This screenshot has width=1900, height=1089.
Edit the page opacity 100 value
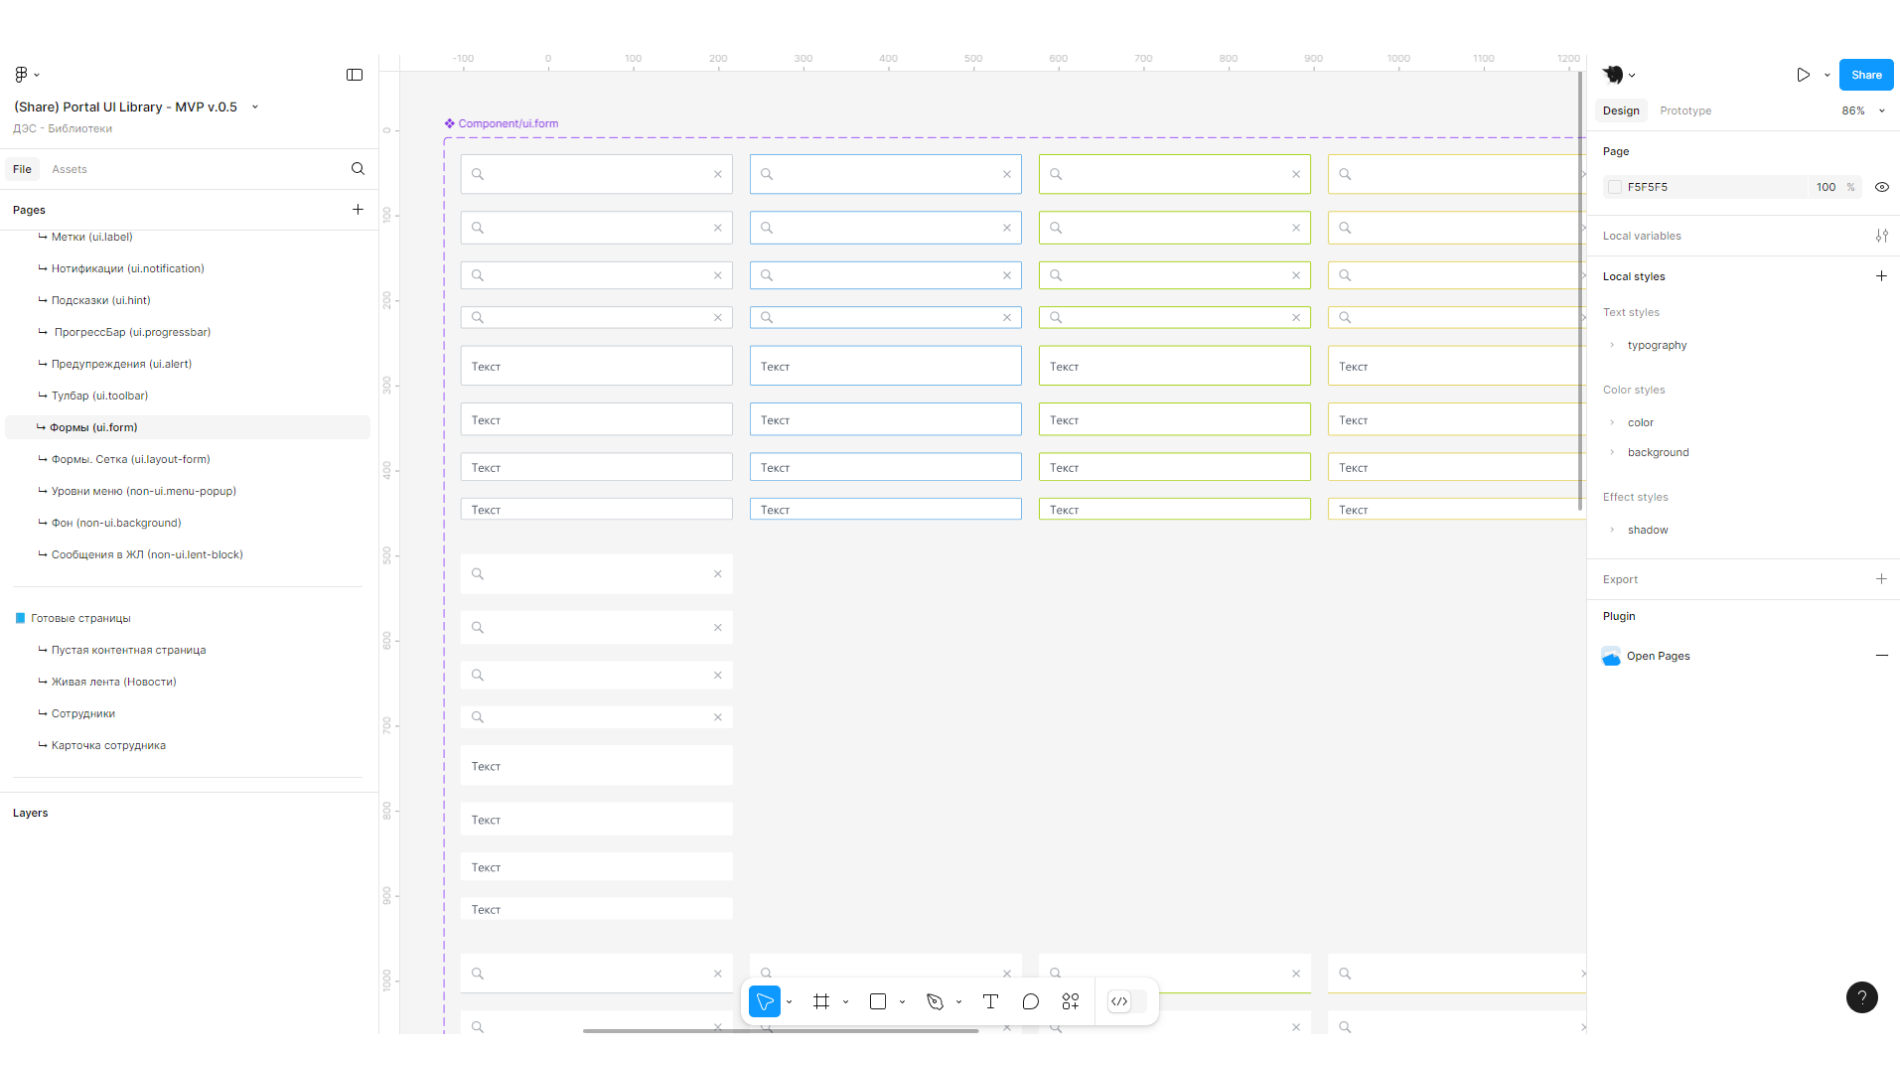pos(1826,187)
